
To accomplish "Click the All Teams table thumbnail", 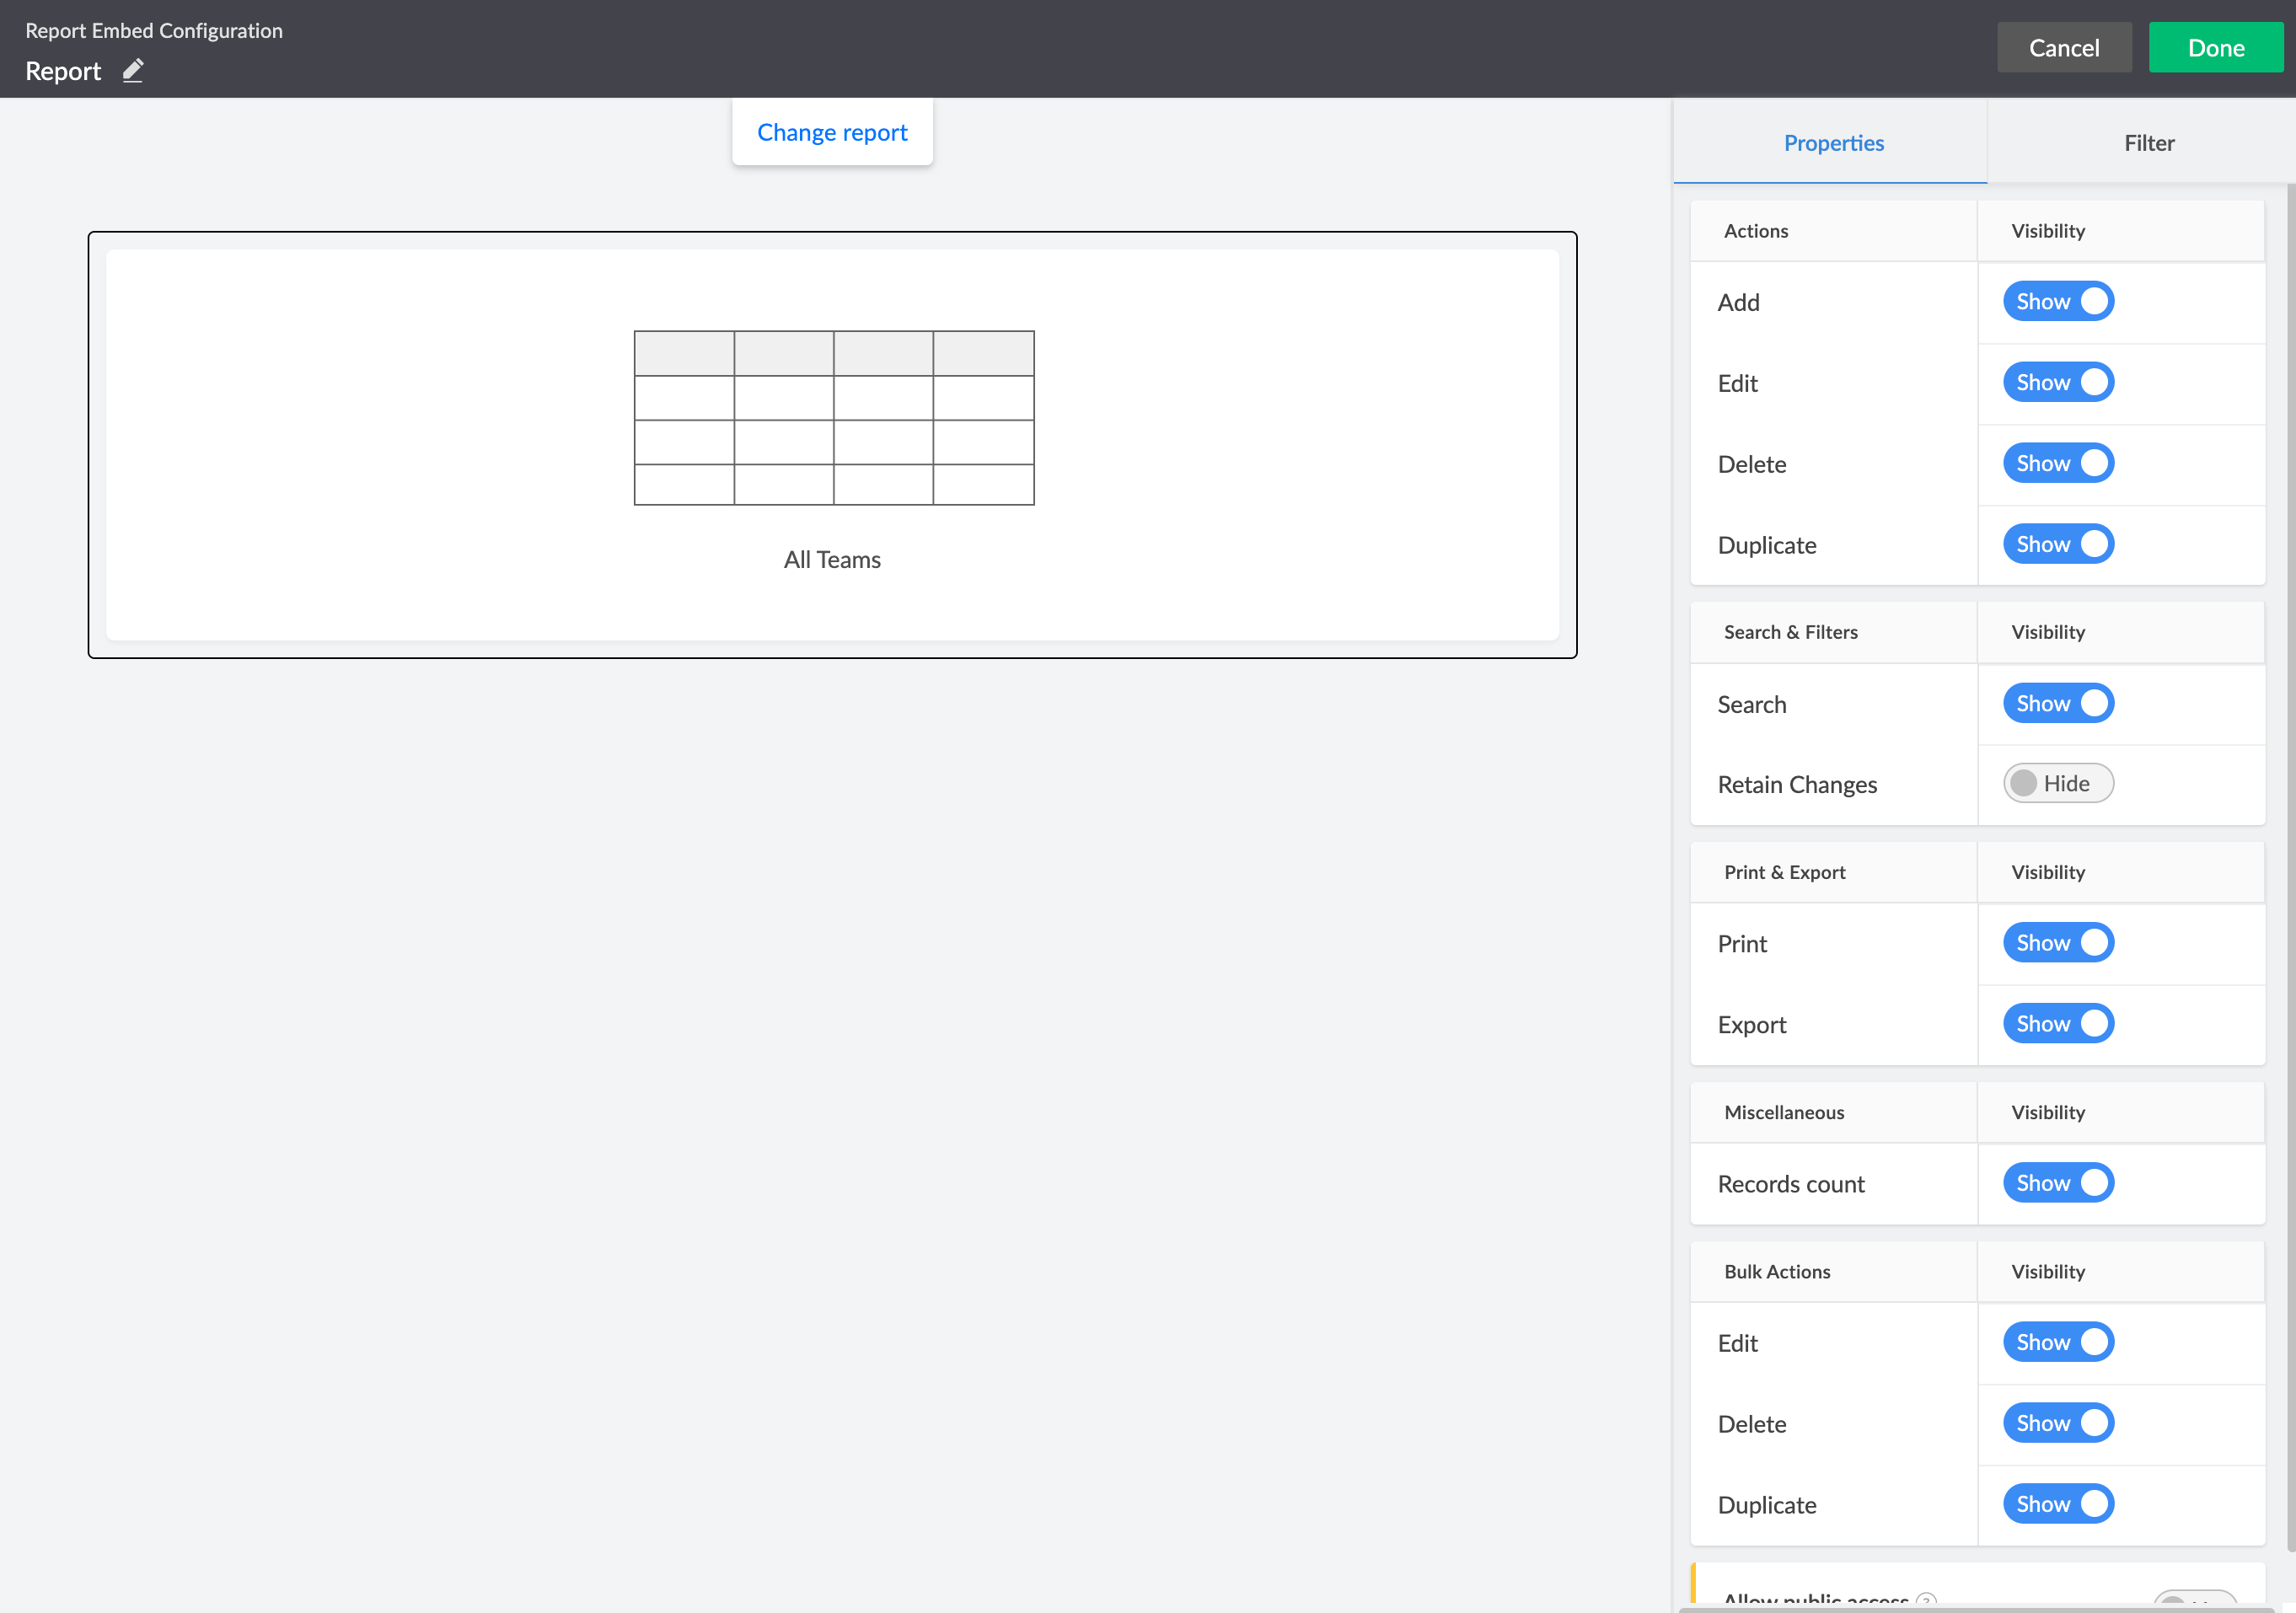I will point(833,418).
